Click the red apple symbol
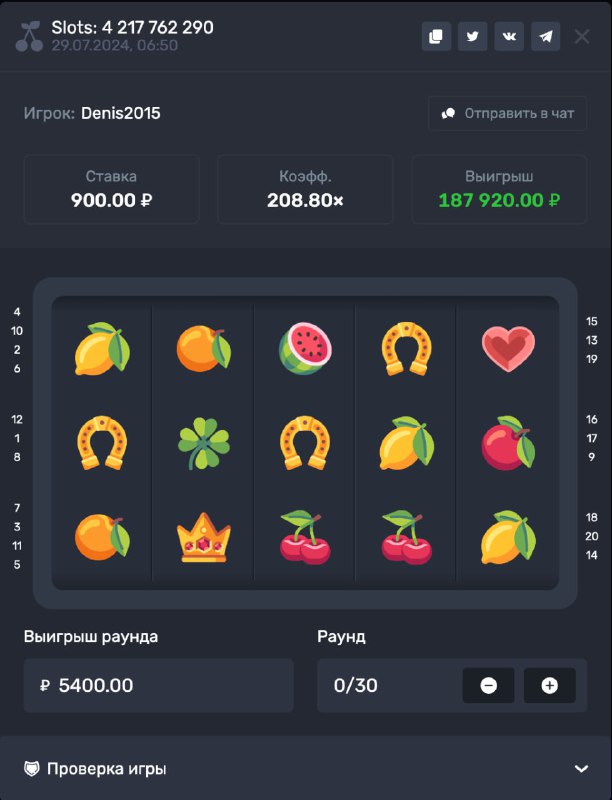The image size is (612, 800). [508, 442]
